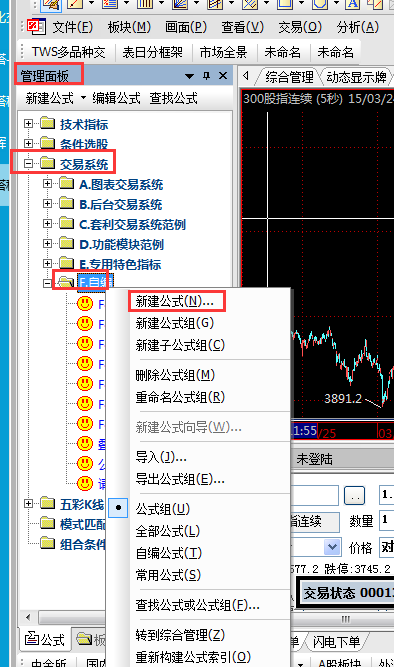The image size is (394, 667).
Task: Click the open F.自编 folder icon
Action: [66, 282]
